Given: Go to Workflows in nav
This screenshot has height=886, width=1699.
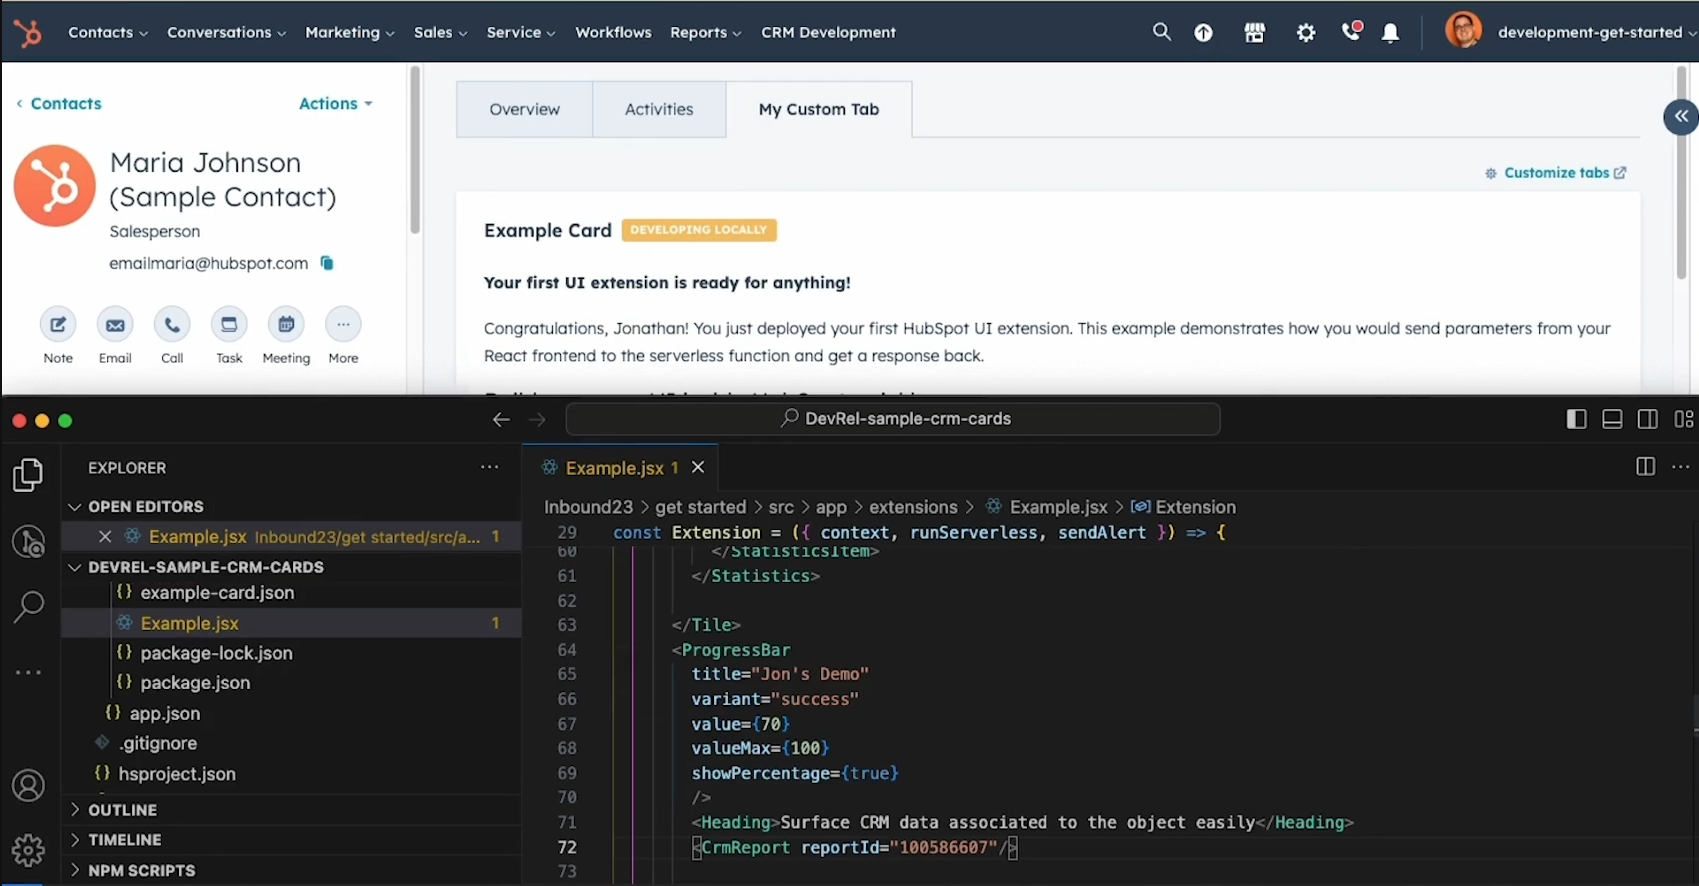Looking at the screenshot, I should coord(613,32).
